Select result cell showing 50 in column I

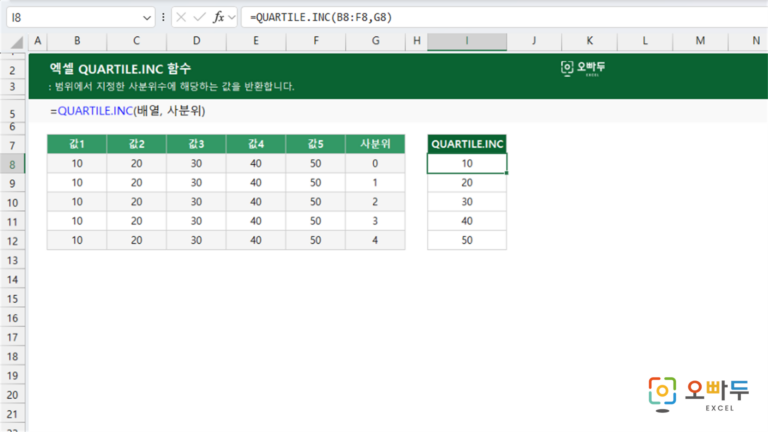467,240
